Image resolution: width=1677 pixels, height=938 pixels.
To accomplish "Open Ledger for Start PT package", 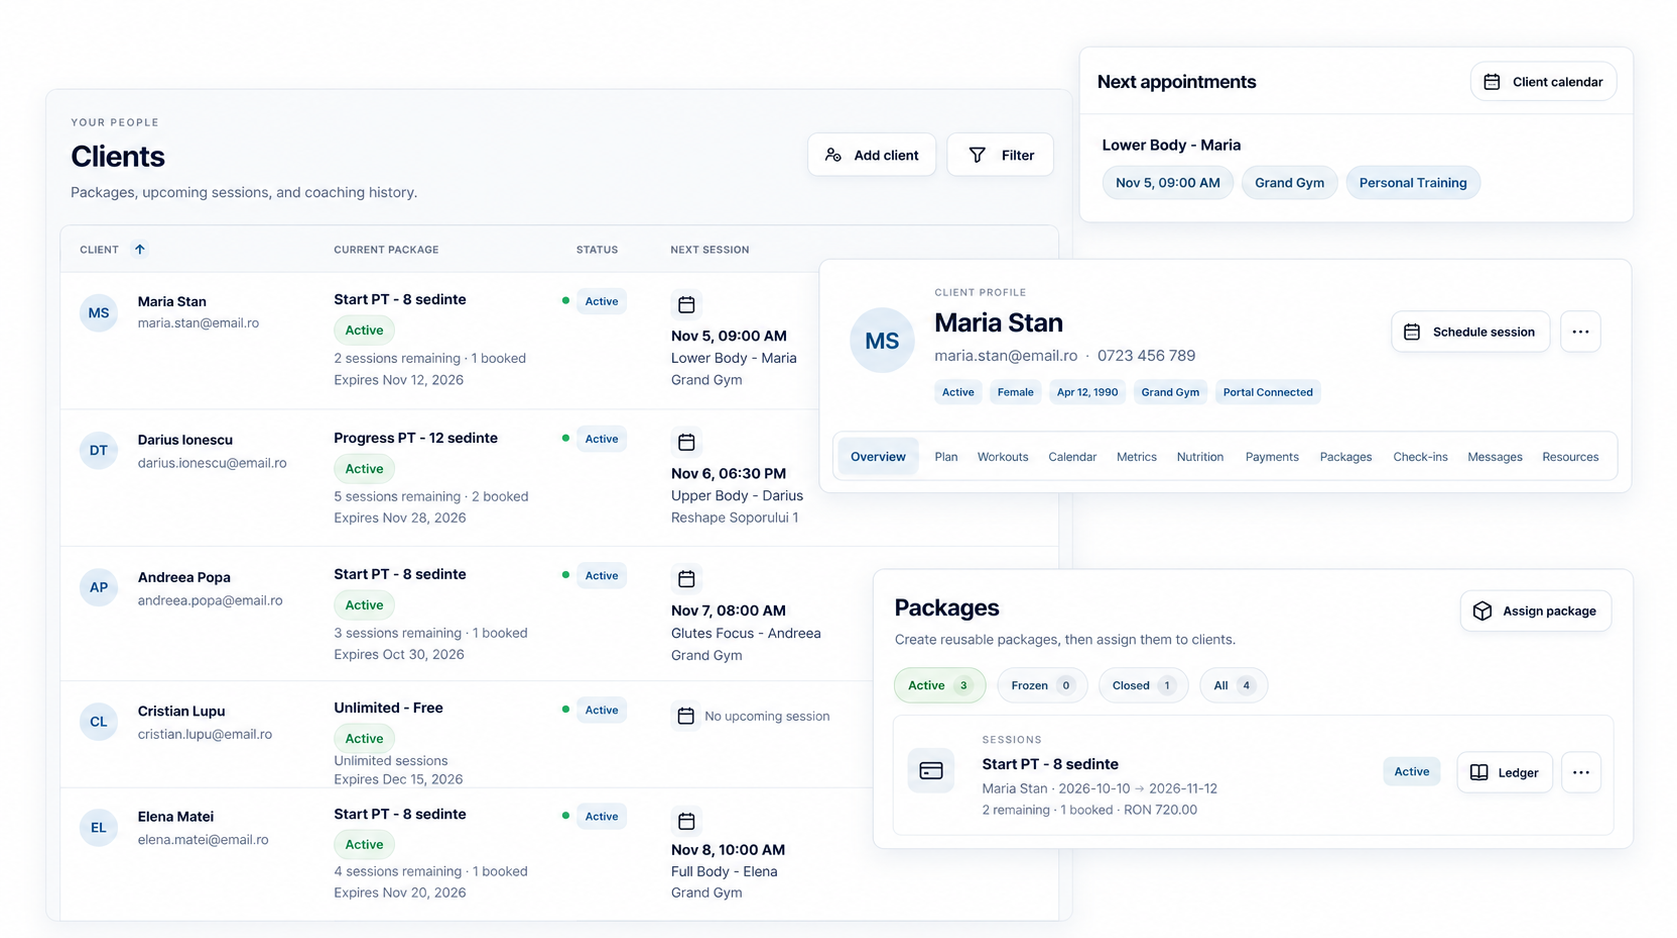I will coord(1505,772).
